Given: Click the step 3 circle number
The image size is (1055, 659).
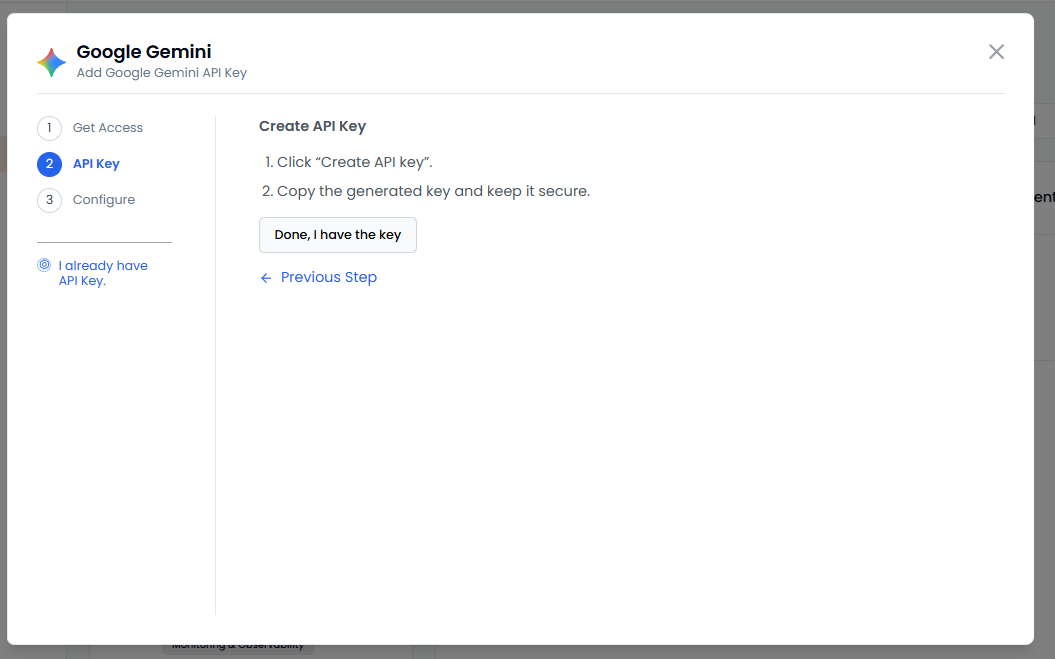Looking at the screenshot, I should (49, 200).
